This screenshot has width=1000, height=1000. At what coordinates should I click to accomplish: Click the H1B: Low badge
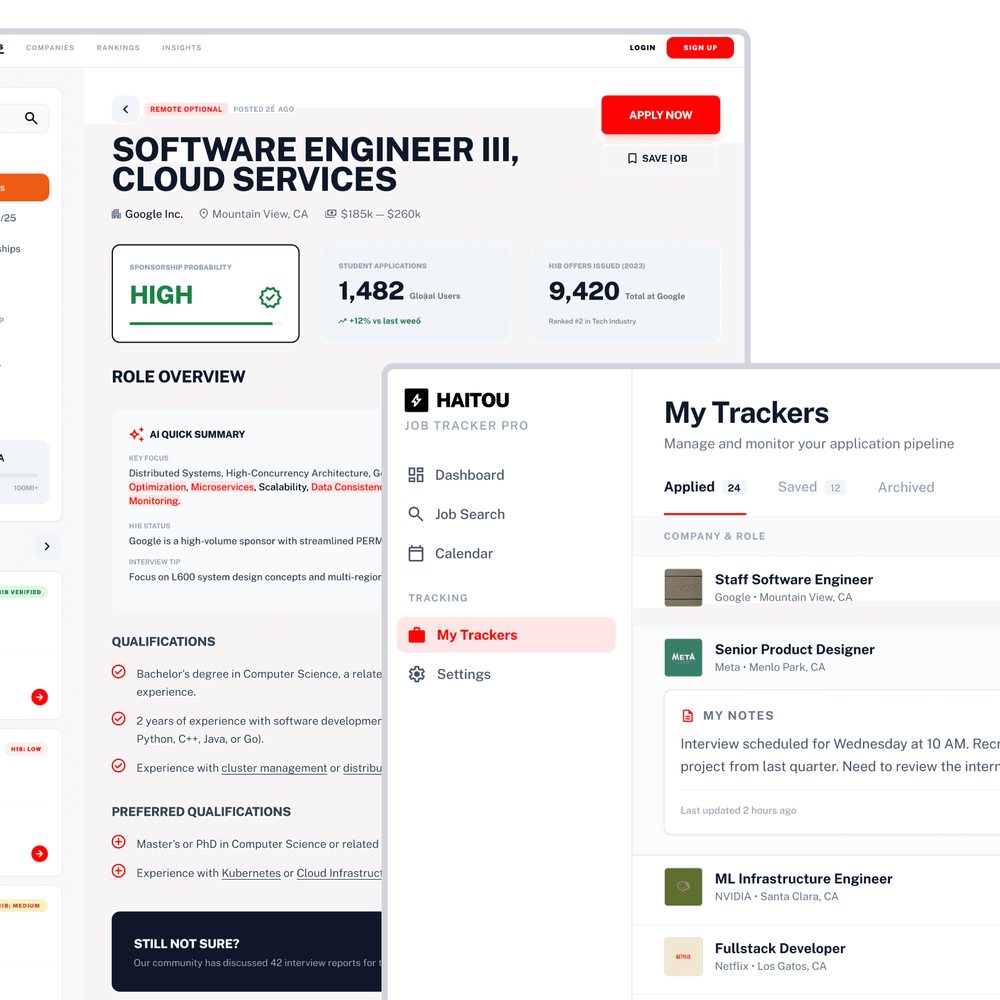[x=26, y=749]
